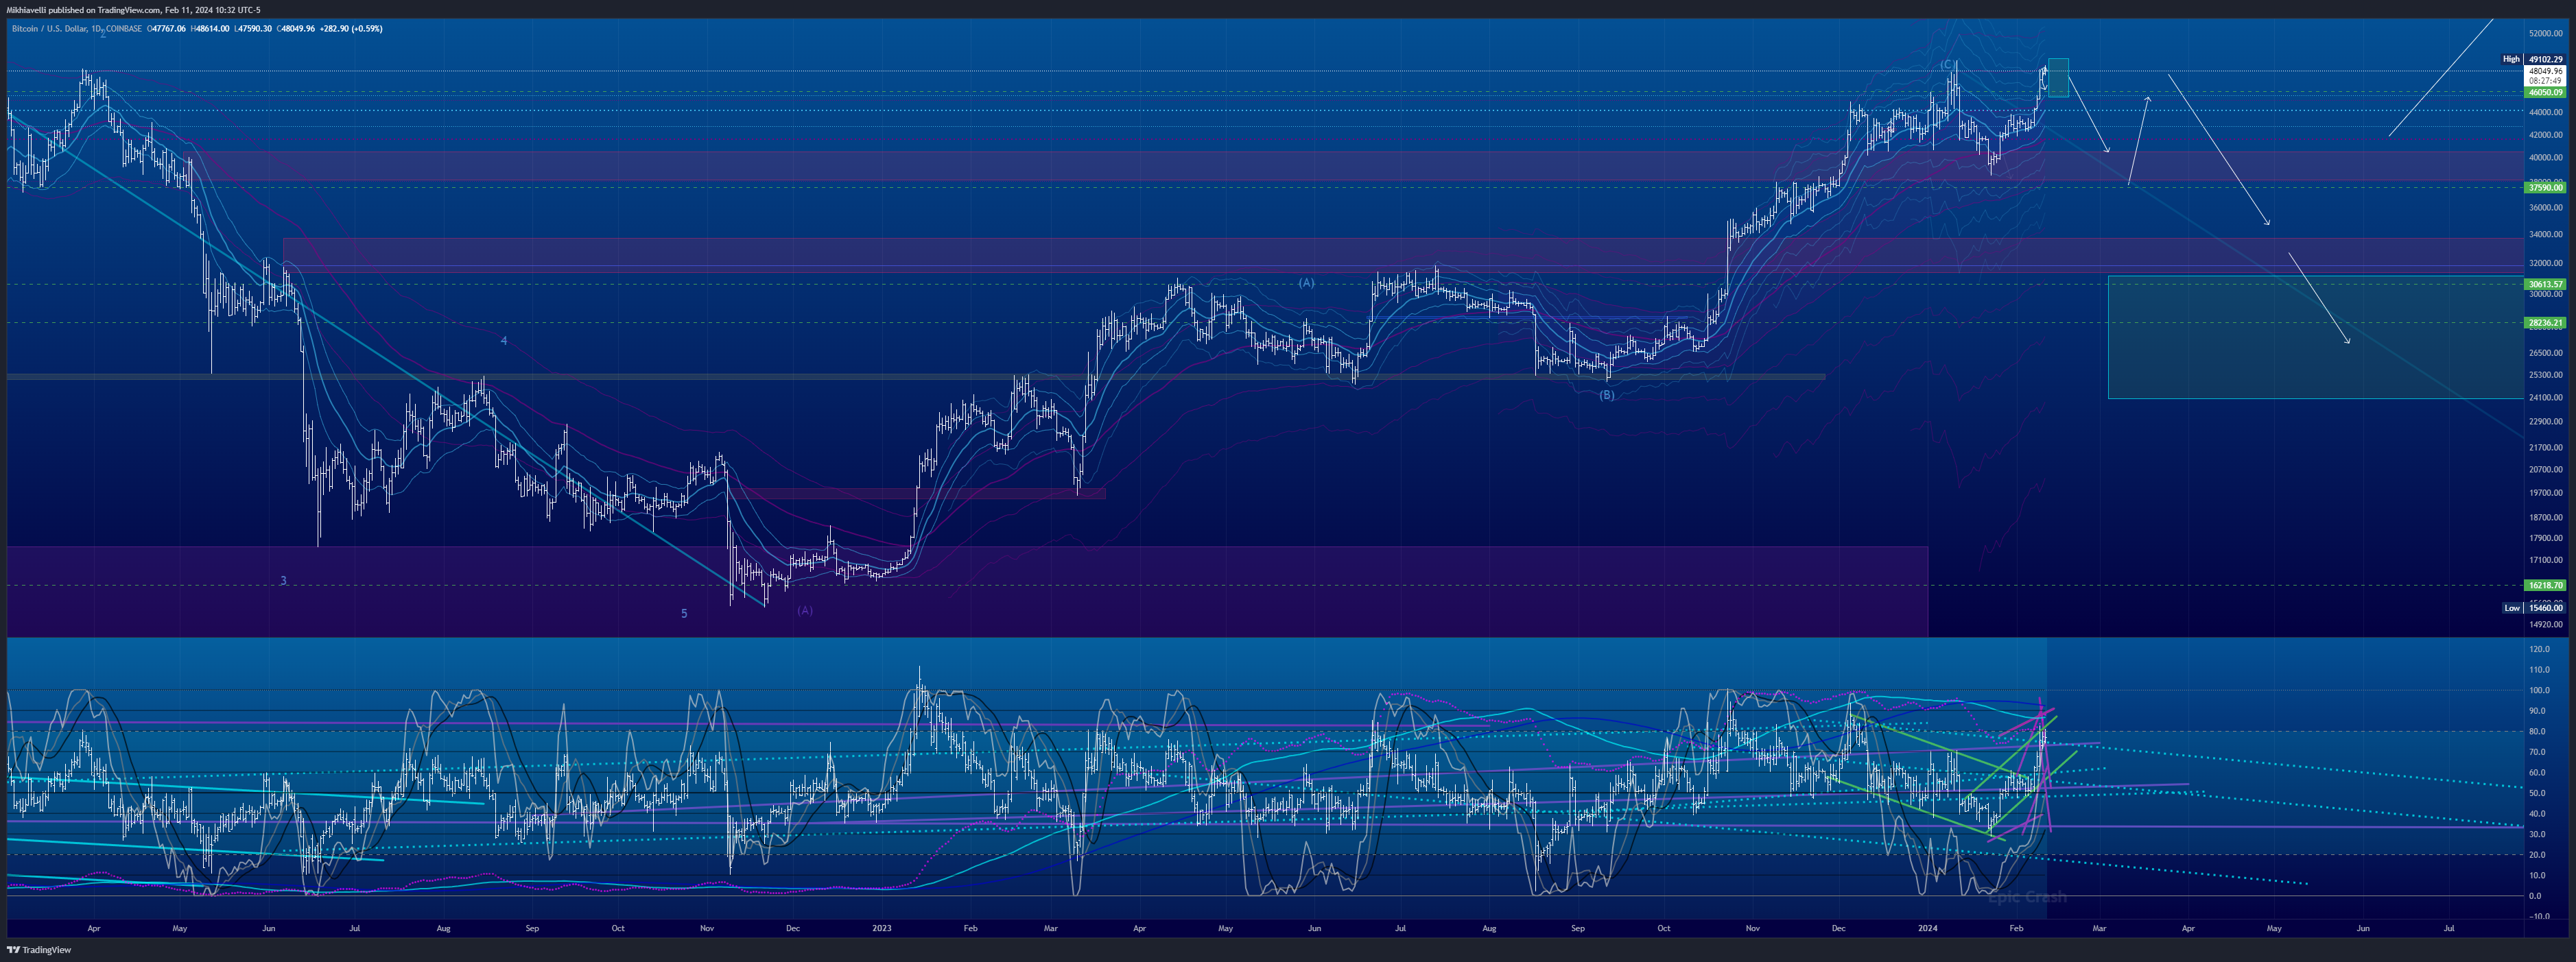Screen dimensions: 2576x962
Task: Click the 52000.00 tick on the price axis
Action: pyautogui.click(x=2546, y=33)
